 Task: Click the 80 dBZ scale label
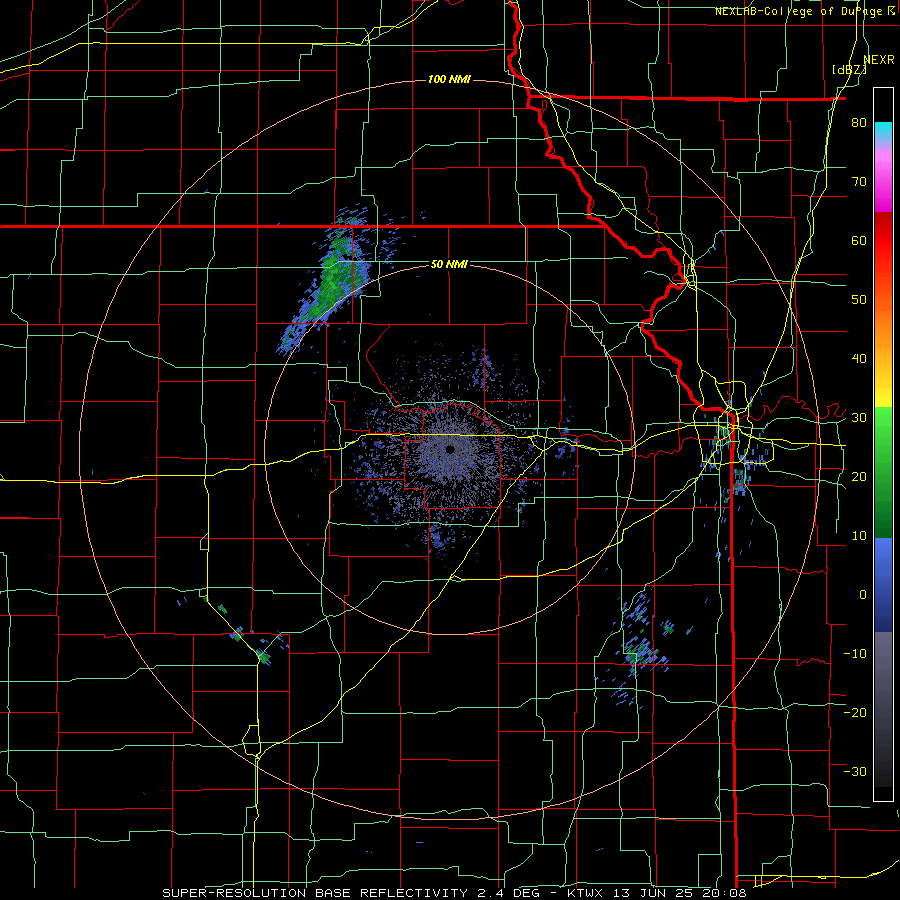tap(859, 123)
